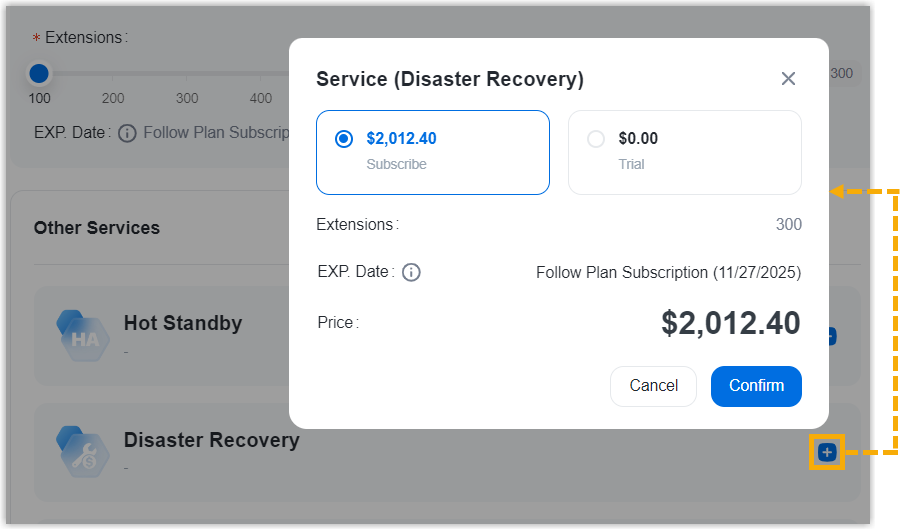Click the Hot Standby service title
This screenshot has width=901, height=530.
(x=183, y=323)
